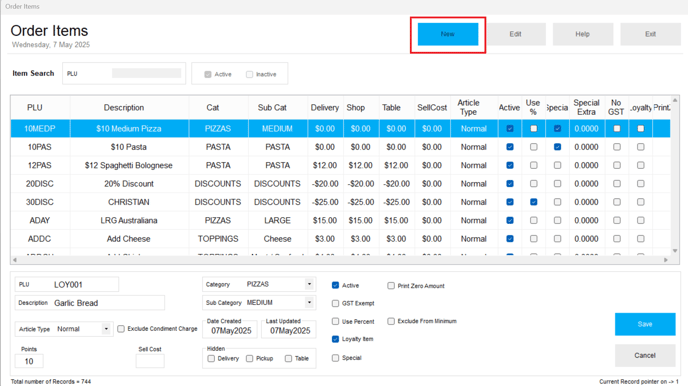Open the Help button
Image resolution: width=688 pixels, height=386 pixels.
click(x=583, y=34)
